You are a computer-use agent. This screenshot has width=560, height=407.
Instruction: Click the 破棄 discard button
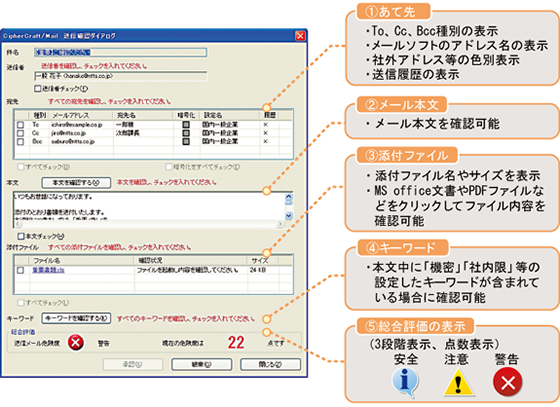coord(201,365)
